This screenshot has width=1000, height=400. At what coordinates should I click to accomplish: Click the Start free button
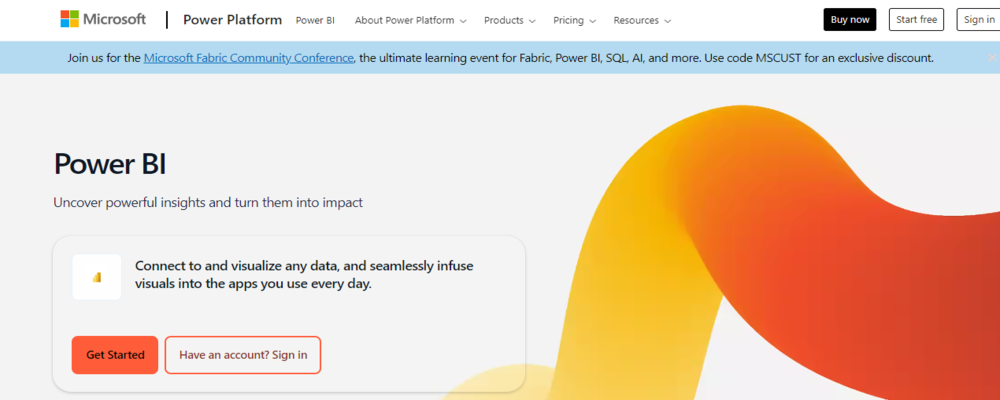tap(916, 20)
